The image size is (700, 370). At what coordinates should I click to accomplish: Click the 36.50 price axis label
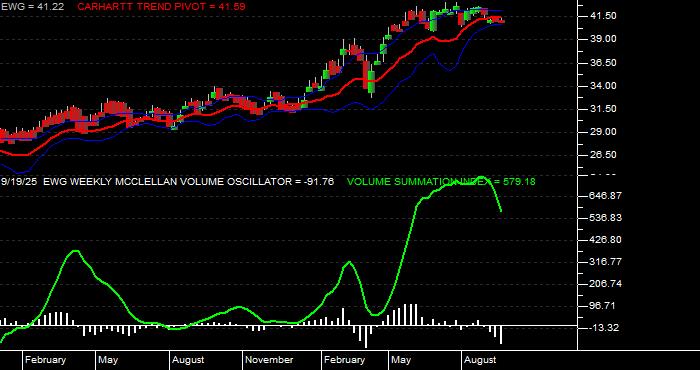click(604, 63)
